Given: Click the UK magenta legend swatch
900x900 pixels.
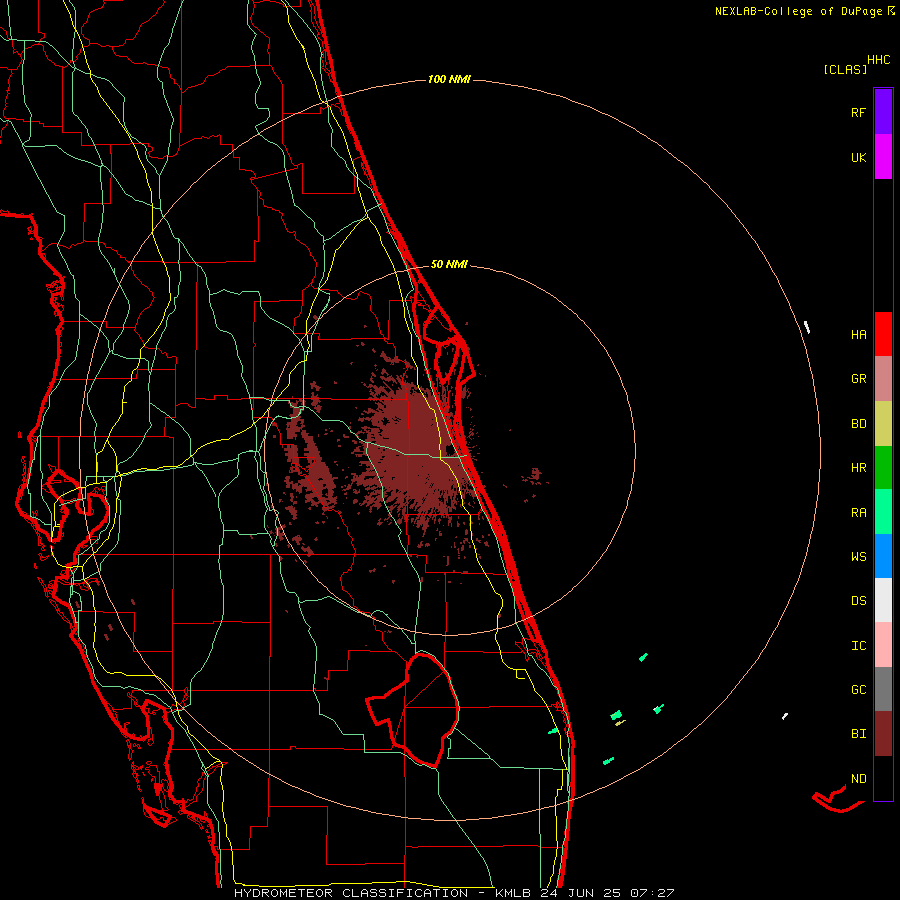Looking at the screenshot, I should [x=883, y=157].
